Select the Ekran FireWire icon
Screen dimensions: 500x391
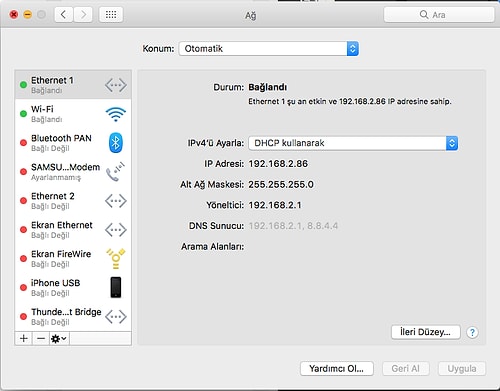coord(115,258)
